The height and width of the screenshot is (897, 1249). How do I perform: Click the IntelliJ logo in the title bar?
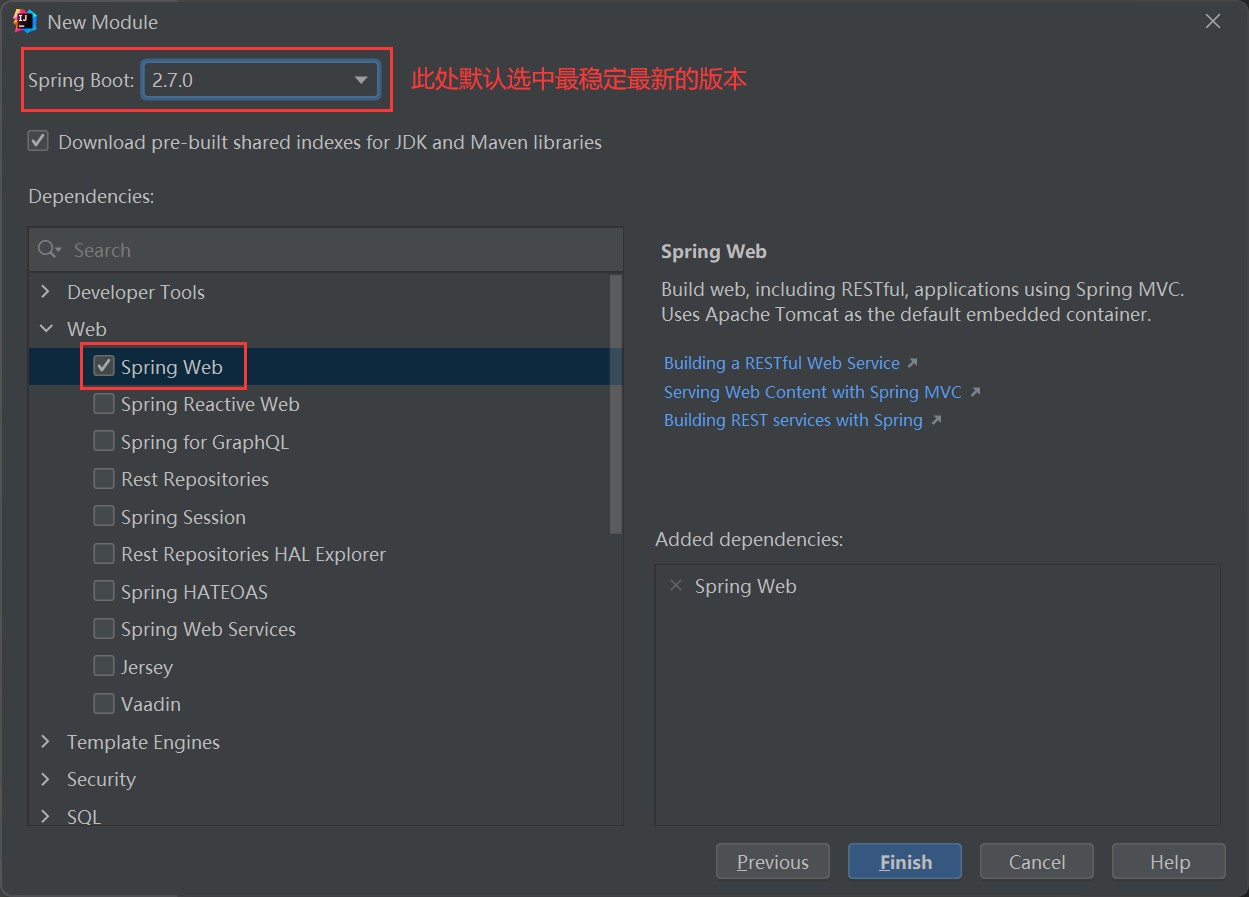tap(23, 20)
